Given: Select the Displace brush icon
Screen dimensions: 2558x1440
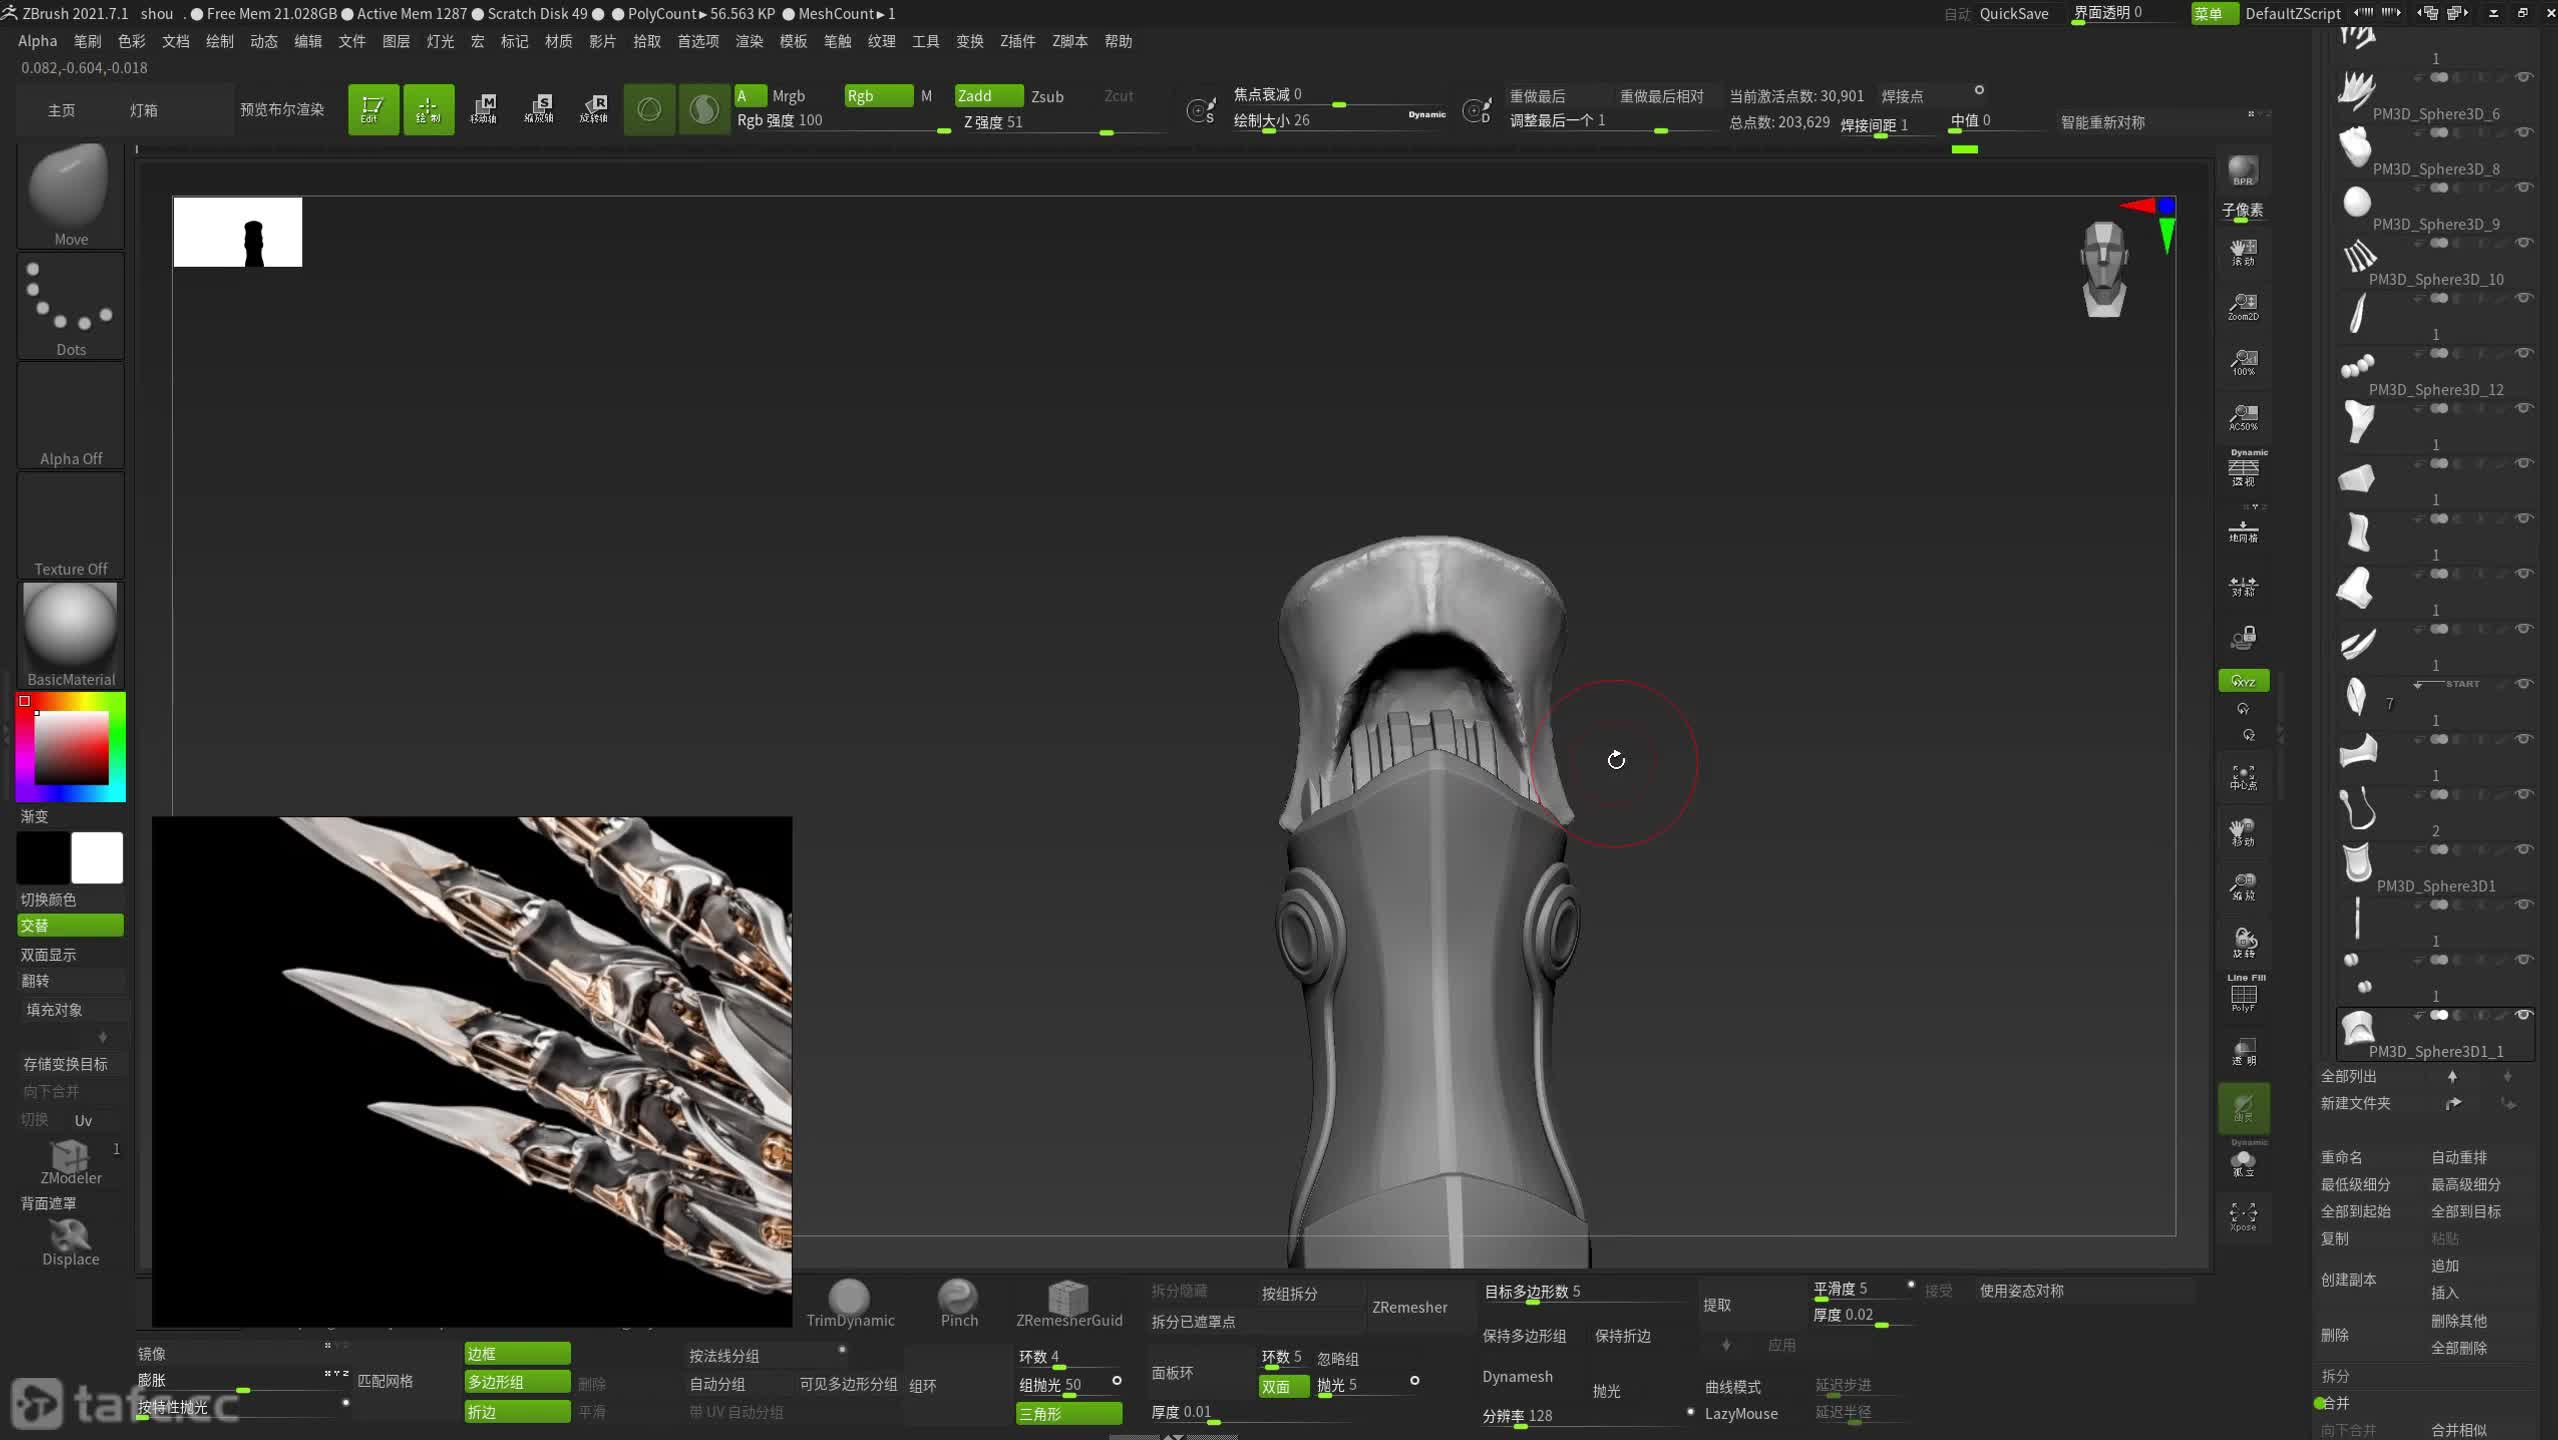Looking at the screenshot, I should 70,1243.
